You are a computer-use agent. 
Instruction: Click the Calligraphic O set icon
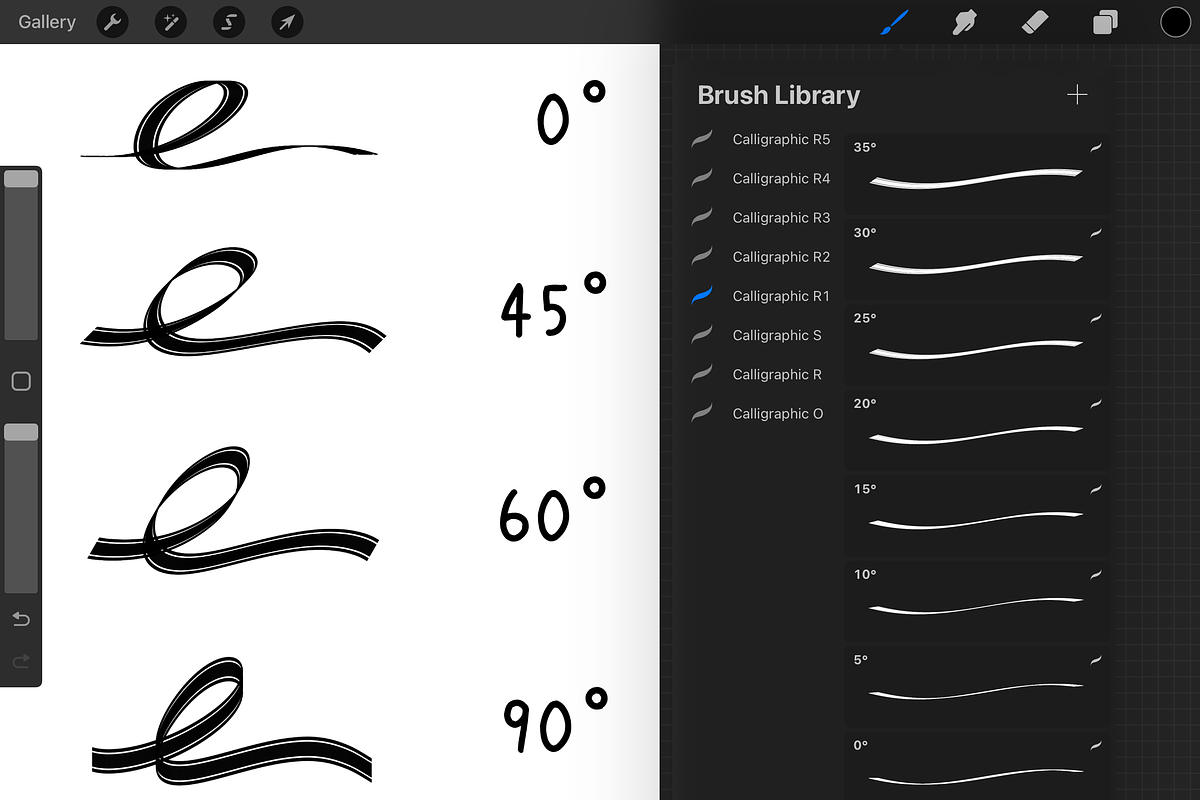(702, 413)
